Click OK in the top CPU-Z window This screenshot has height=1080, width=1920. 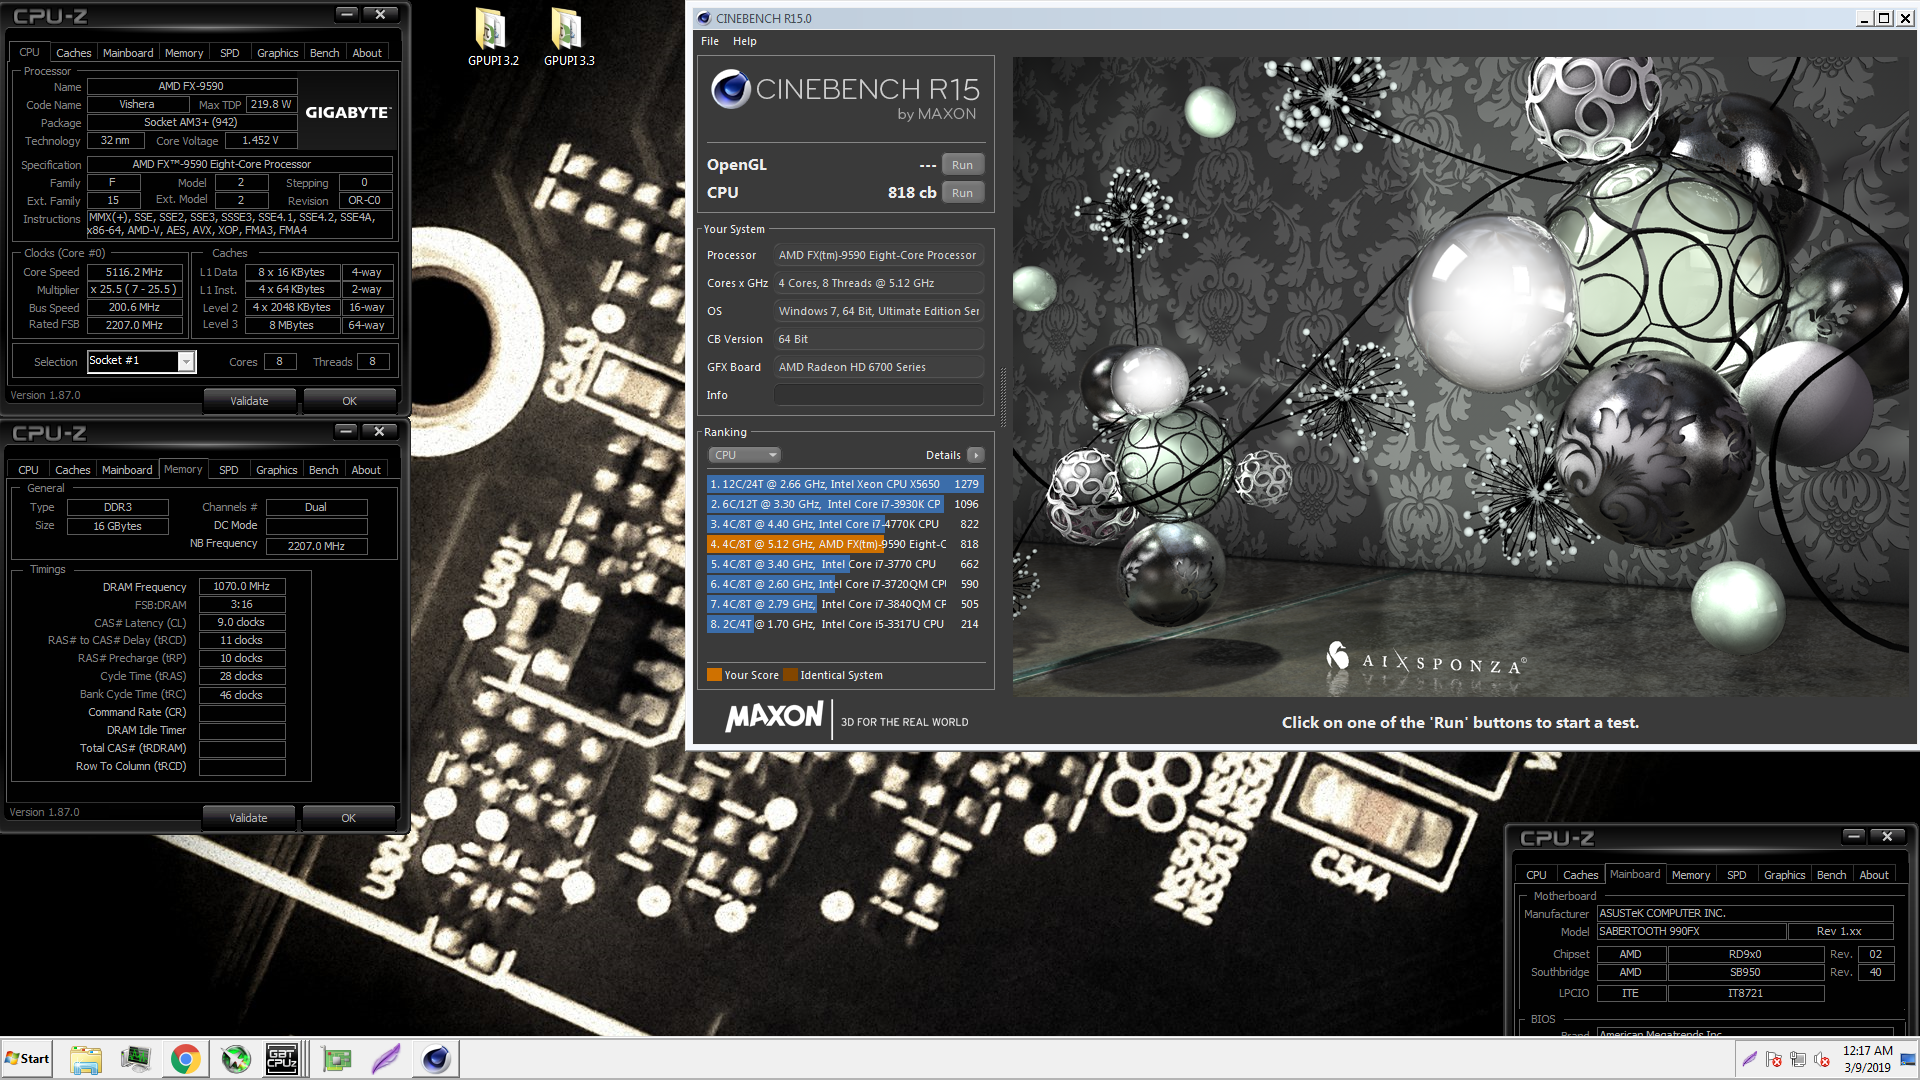(349, 401)
